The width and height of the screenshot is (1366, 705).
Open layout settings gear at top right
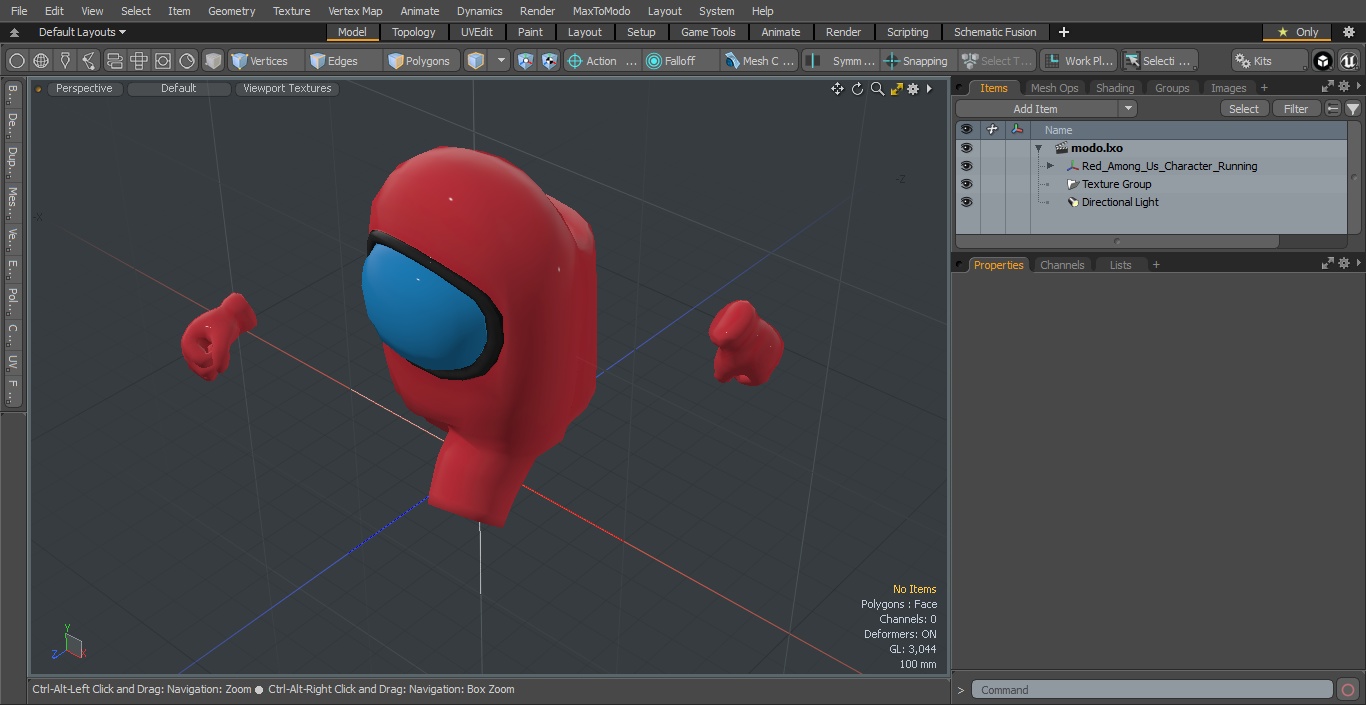point(1347,32)
